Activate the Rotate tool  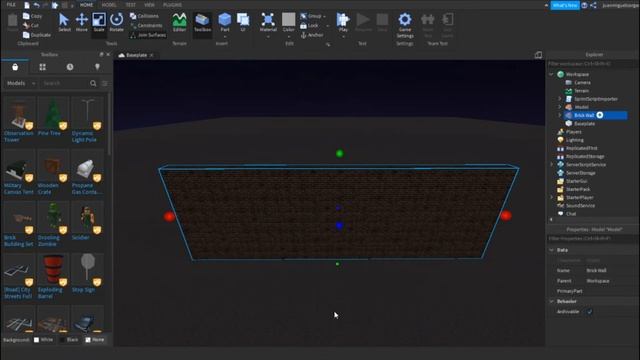[116, 22]
